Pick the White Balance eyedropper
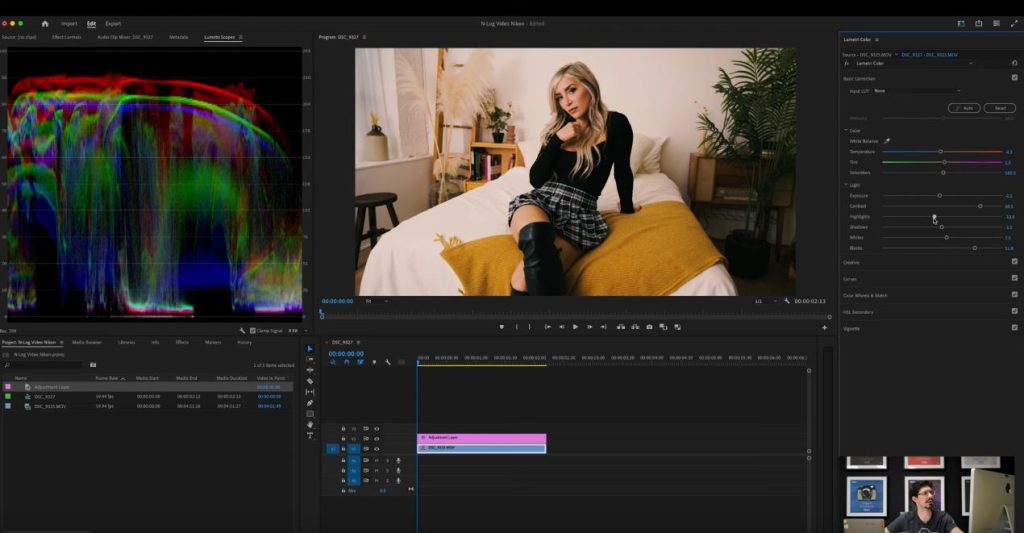Viewport: 1024px width, 533px height. coord(886,141)
